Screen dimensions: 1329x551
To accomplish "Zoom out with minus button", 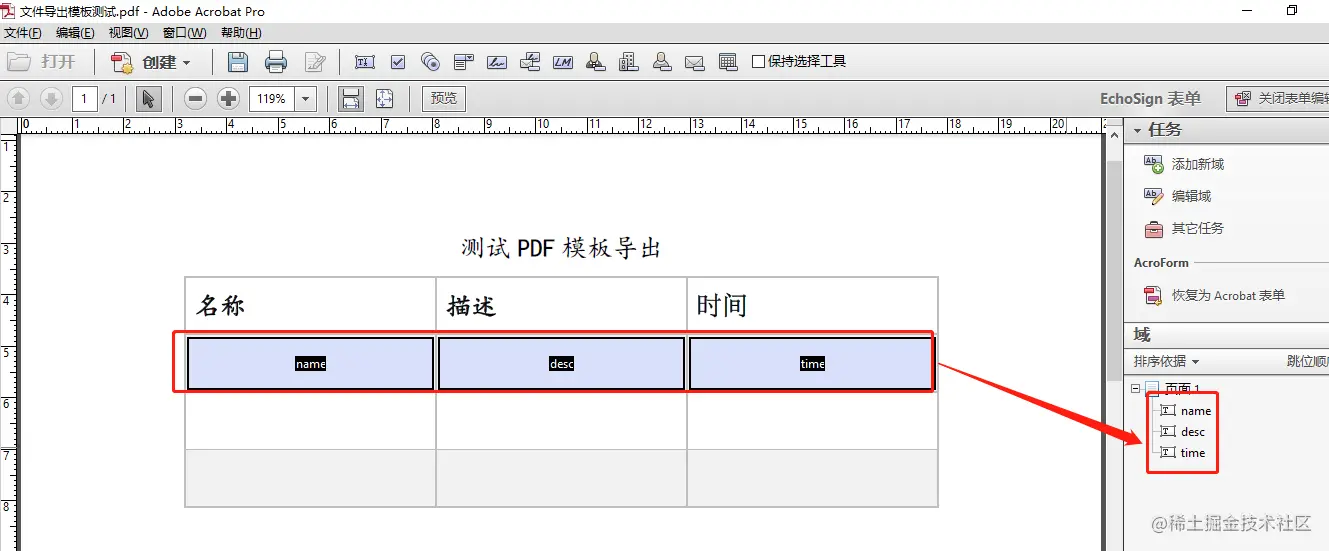I will 196,98.
